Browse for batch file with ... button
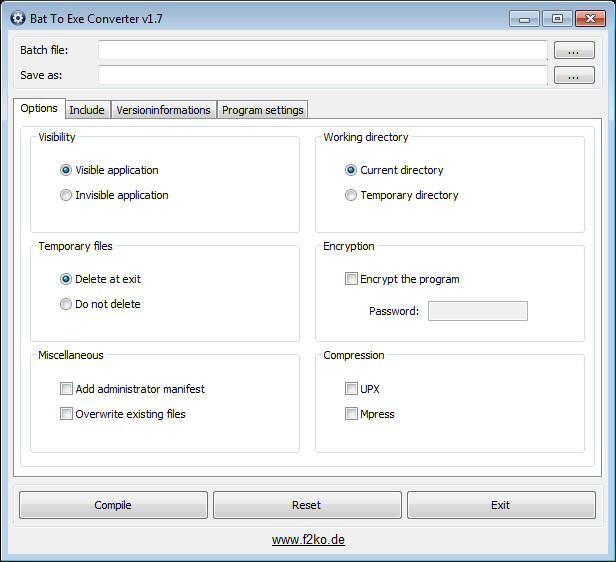Viewport: 616px width, 562px height. pyautogui.click(x=574, y=50)
